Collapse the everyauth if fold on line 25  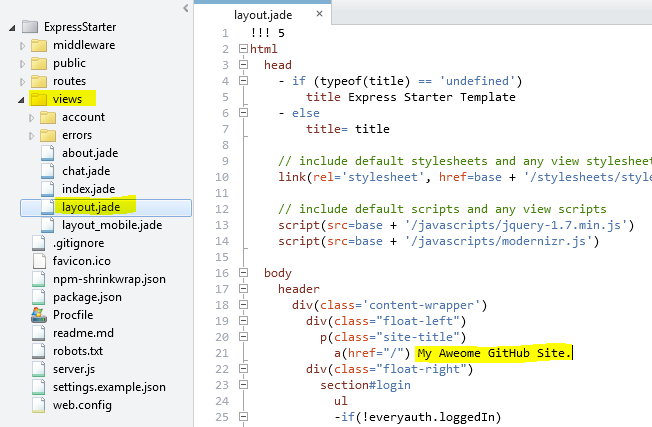point(244,417)
